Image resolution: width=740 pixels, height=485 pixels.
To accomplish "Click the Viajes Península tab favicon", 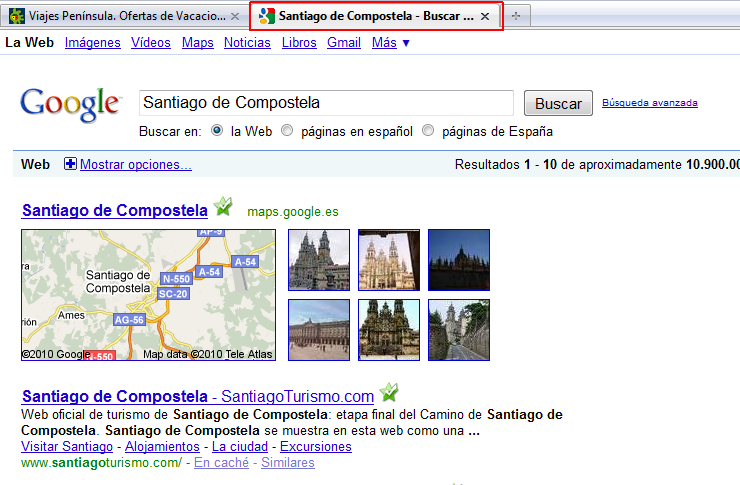I will (17, 16).
